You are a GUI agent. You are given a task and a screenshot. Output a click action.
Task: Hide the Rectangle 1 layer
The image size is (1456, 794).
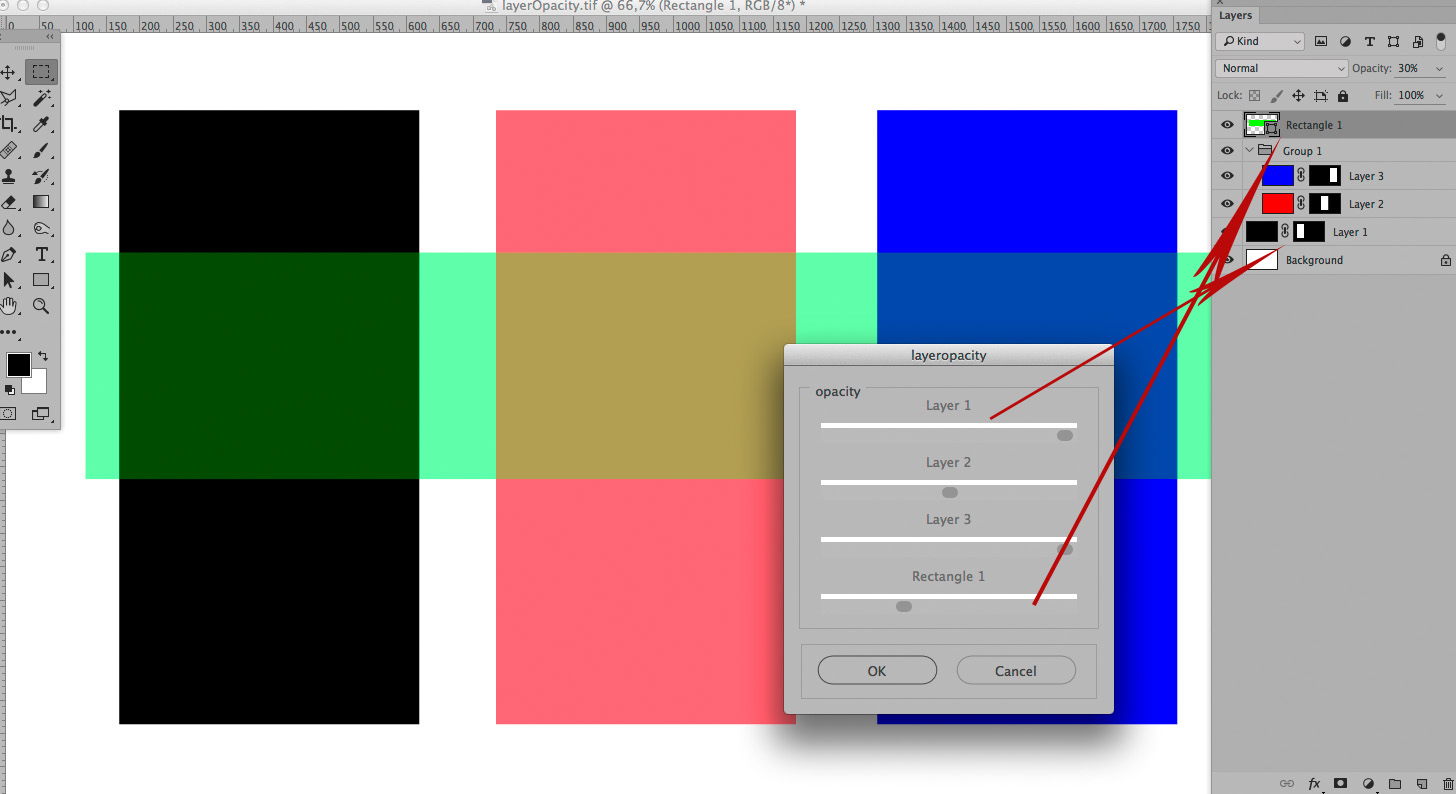pyautogui.click(x=1228, y=125)
